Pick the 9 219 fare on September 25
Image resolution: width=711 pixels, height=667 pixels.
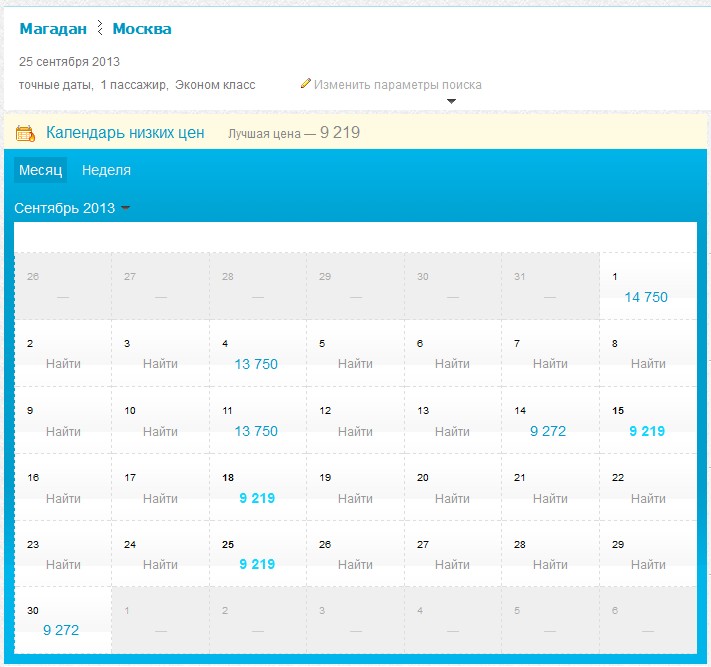(x=256, y=564)
